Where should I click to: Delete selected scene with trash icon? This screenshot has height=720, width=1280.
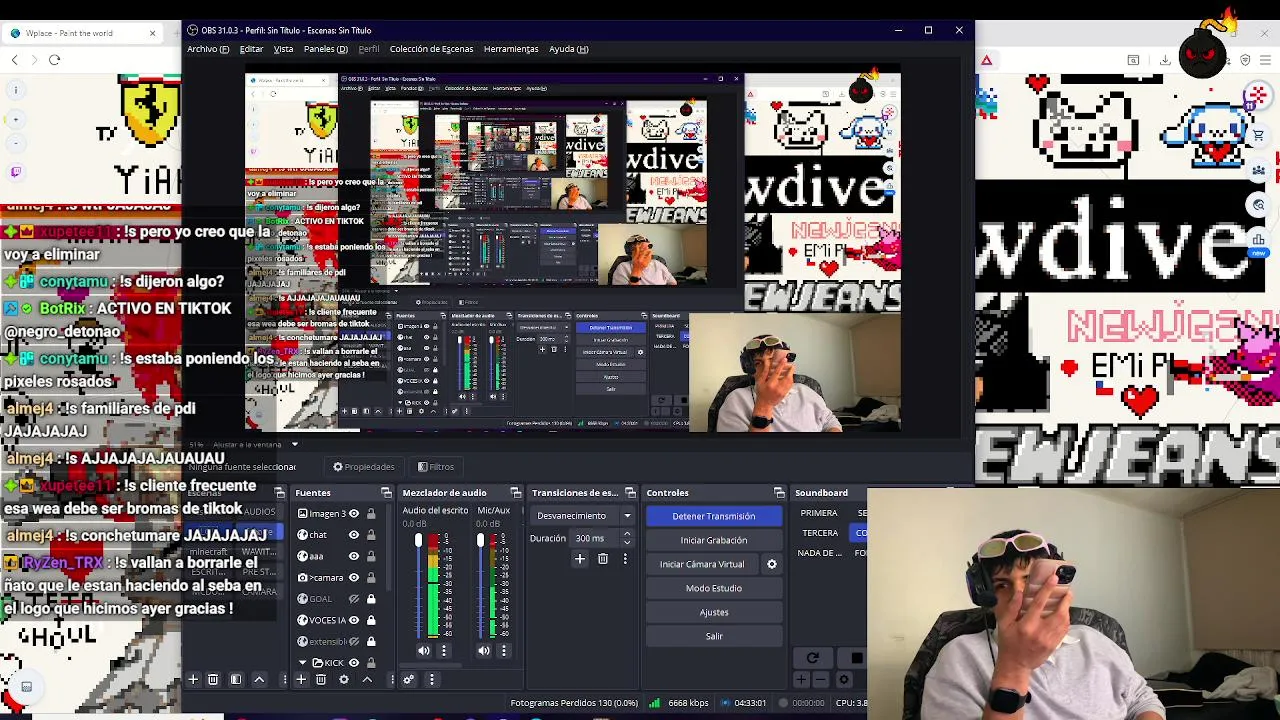tap(213, 680)
